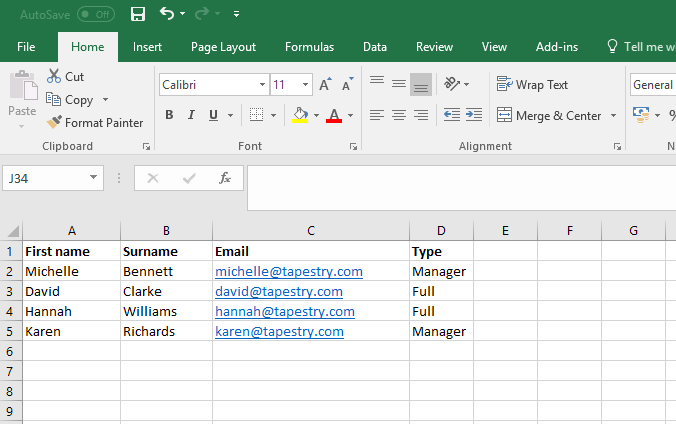
Task: Click Wrap Text button
Action: click(532, 85)
